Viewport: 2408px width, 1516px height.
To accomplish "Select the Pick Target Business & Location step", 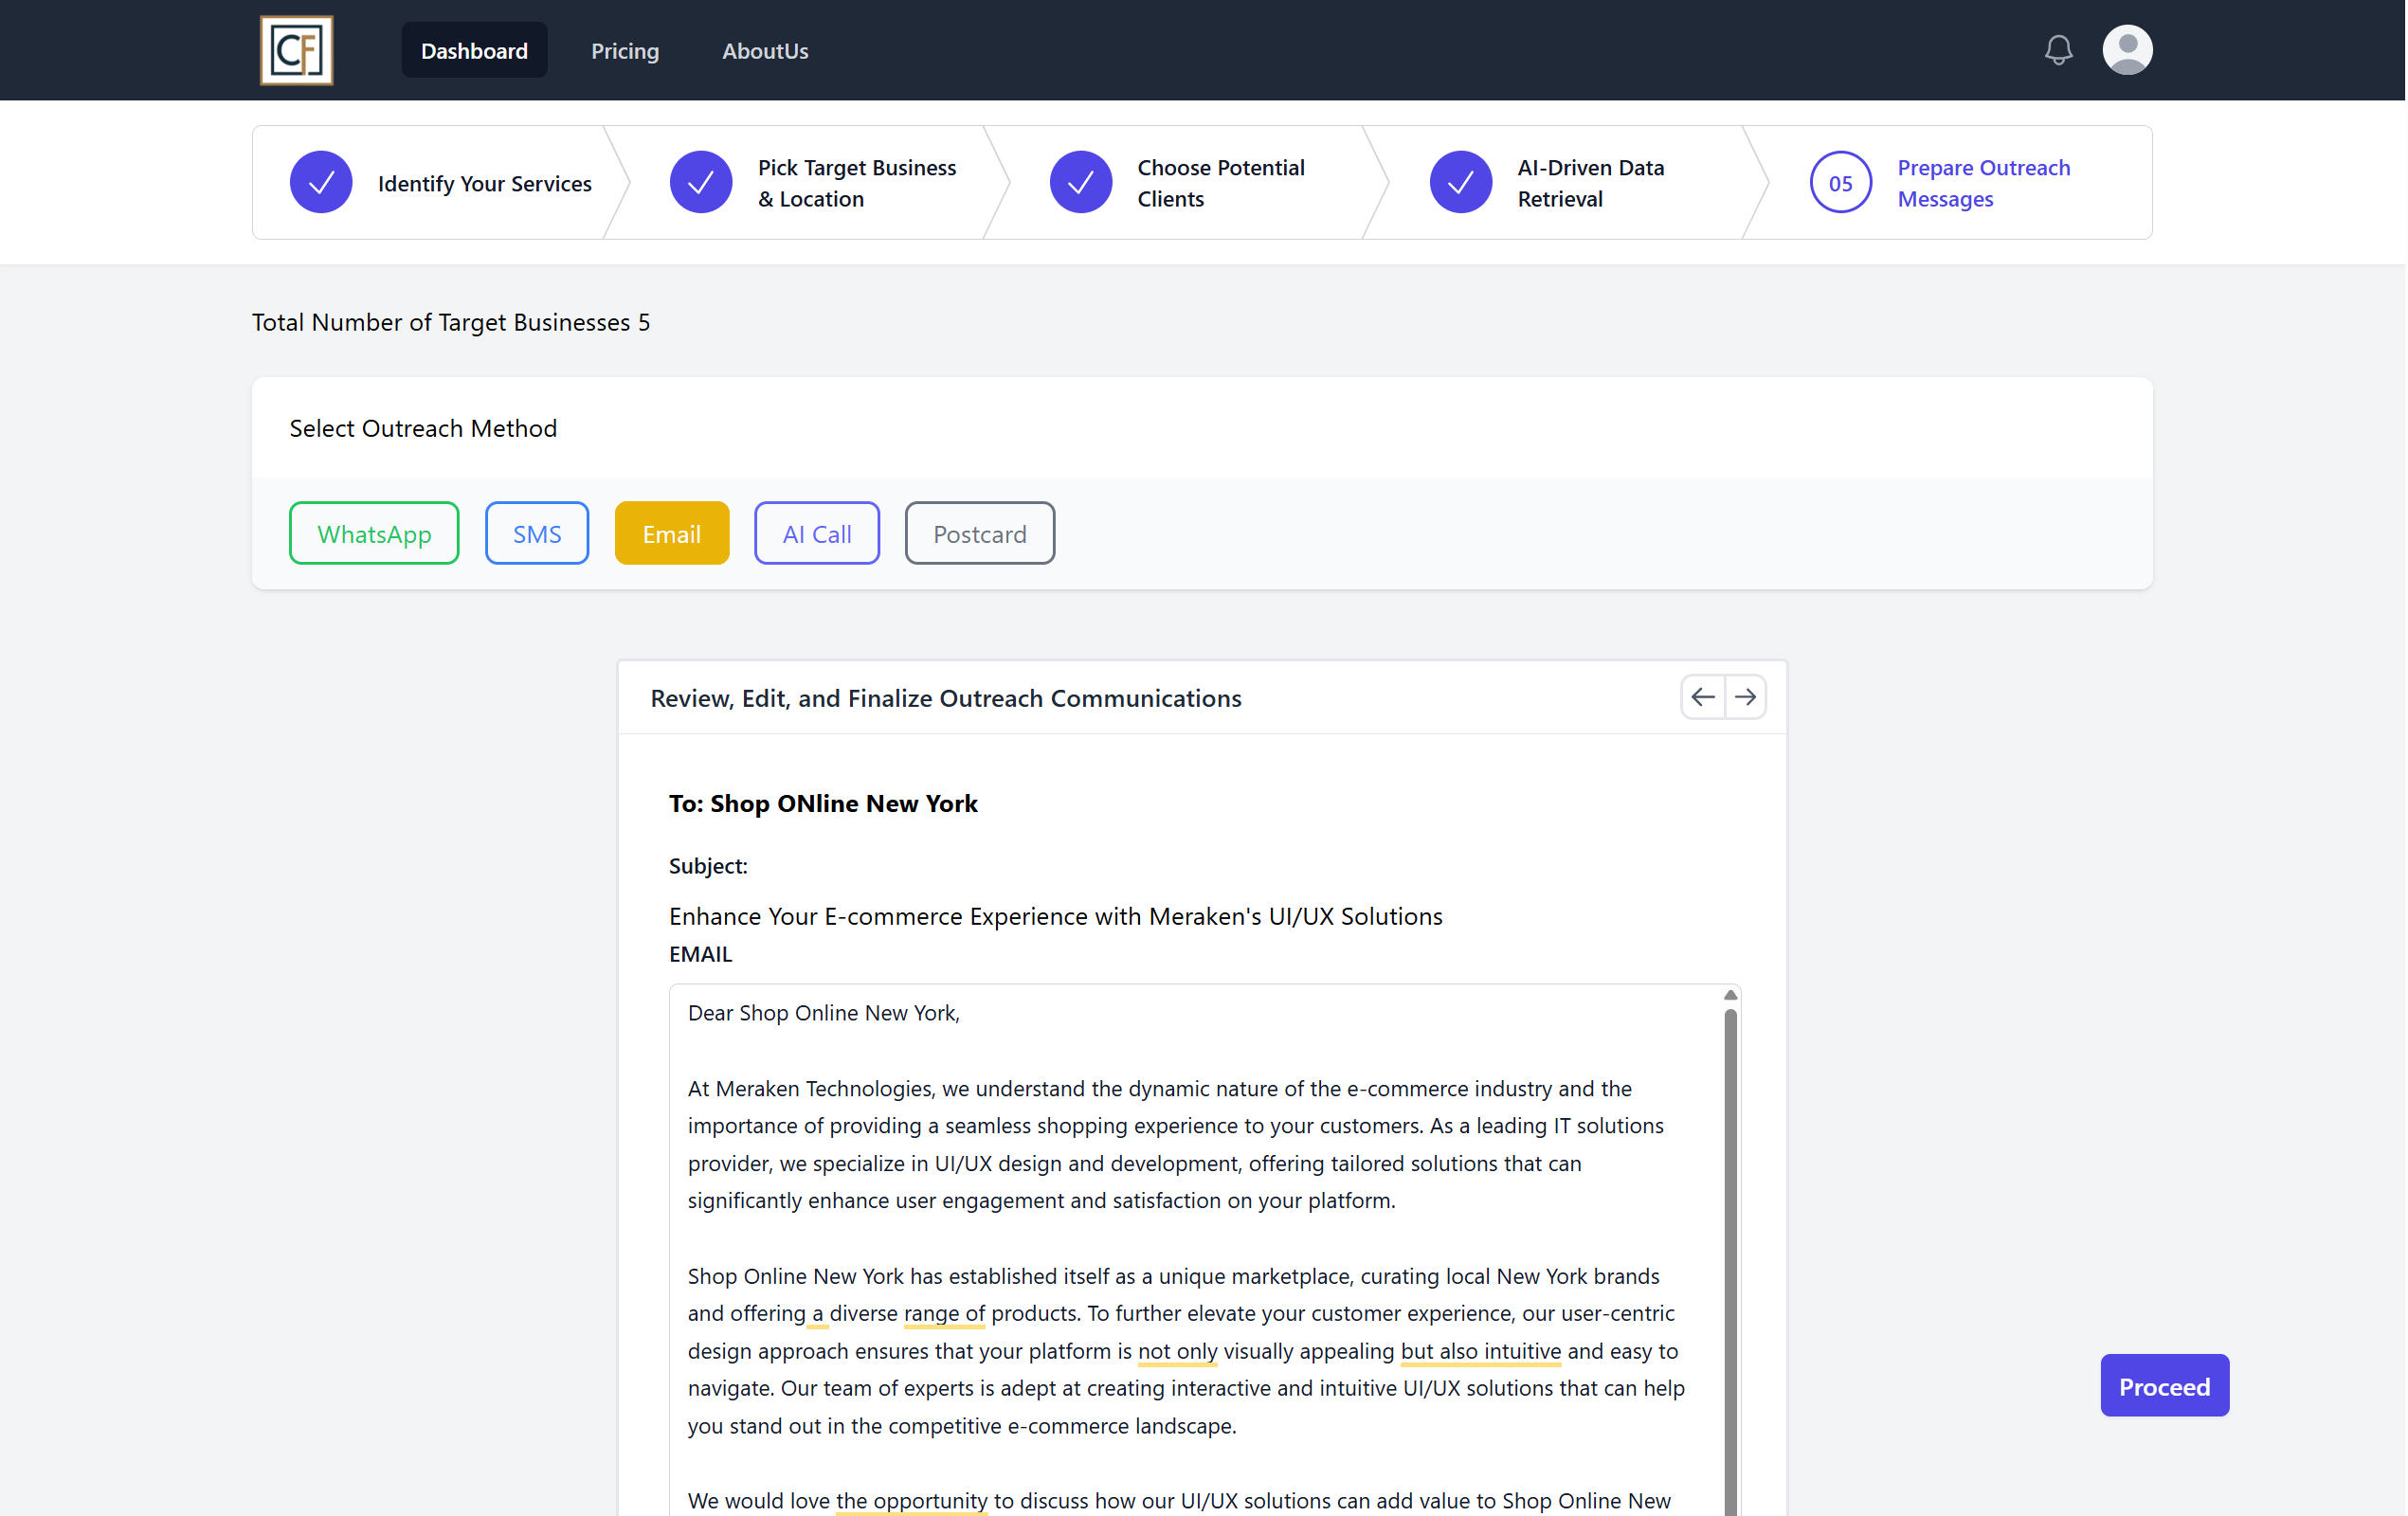I will (x=857, y=183).
